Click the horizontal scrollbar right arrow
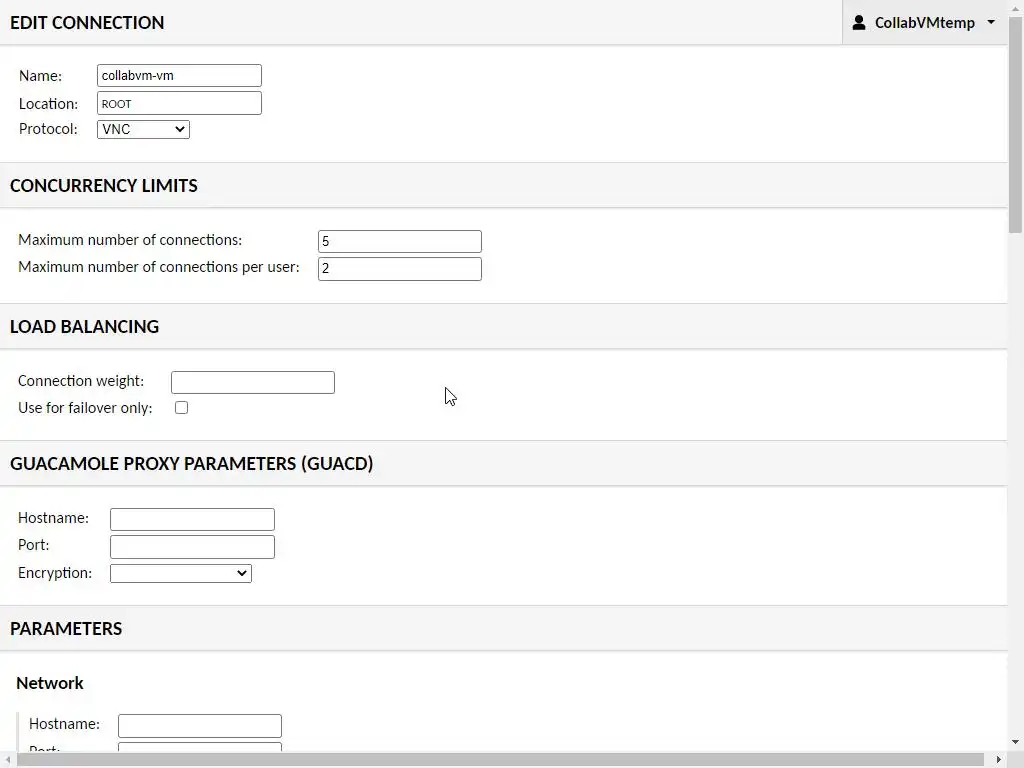The image size is (1024, 768). coord(1000,760)
